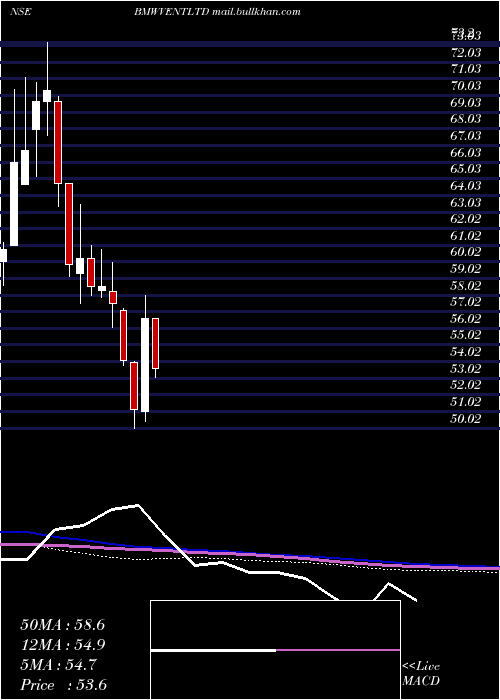Viewport: 500px width, 700px height.
Task: Click the 67.03 price axis label
Action: pos(466,136)
